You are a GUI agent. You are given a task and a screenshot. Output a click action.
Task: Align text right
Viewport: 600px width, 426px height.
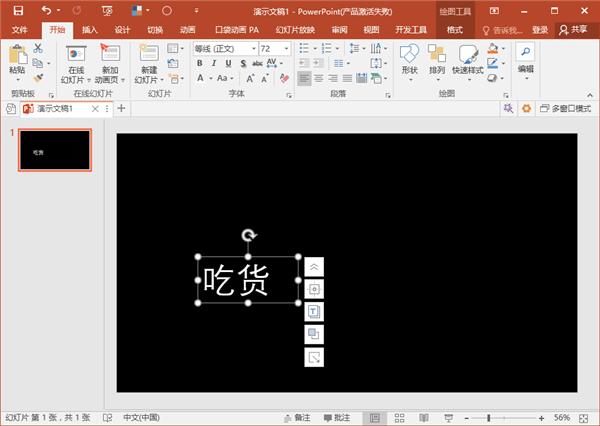coord(333,78)
